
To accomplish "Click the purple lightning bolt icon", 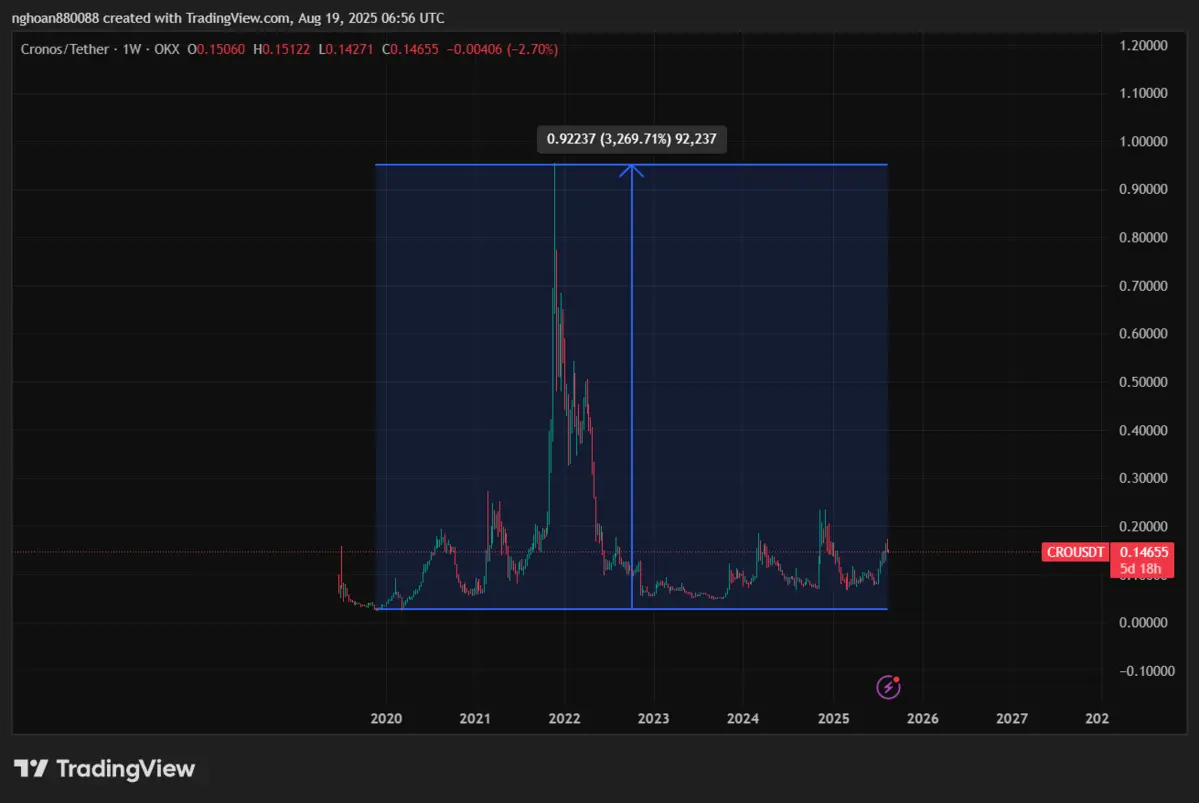I will pos(889,687).
